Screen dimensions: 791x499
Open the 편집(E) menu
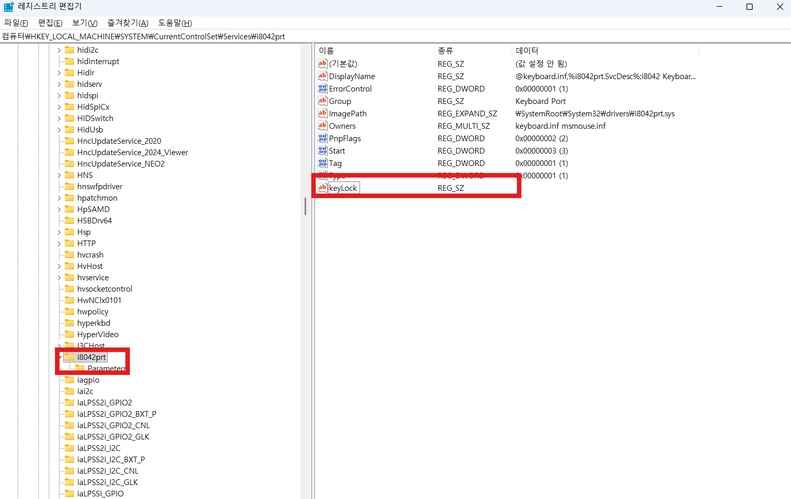click(50, 23)
